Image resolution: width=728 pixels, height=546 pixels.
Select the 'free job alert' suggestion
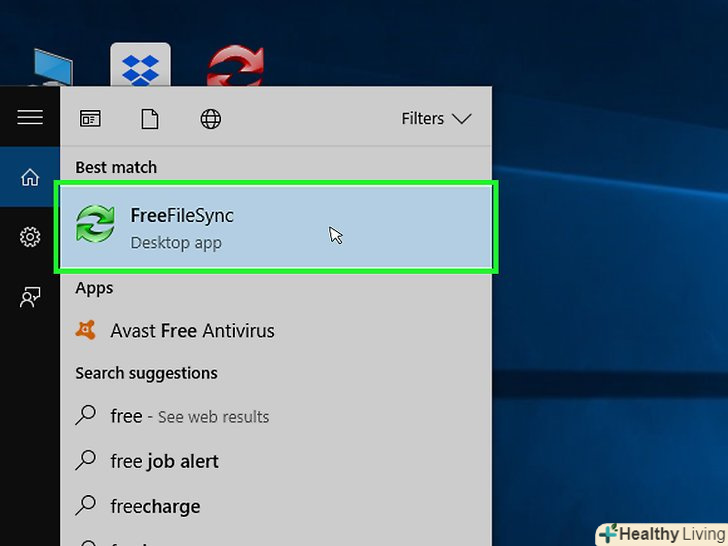tap(276, 461)
